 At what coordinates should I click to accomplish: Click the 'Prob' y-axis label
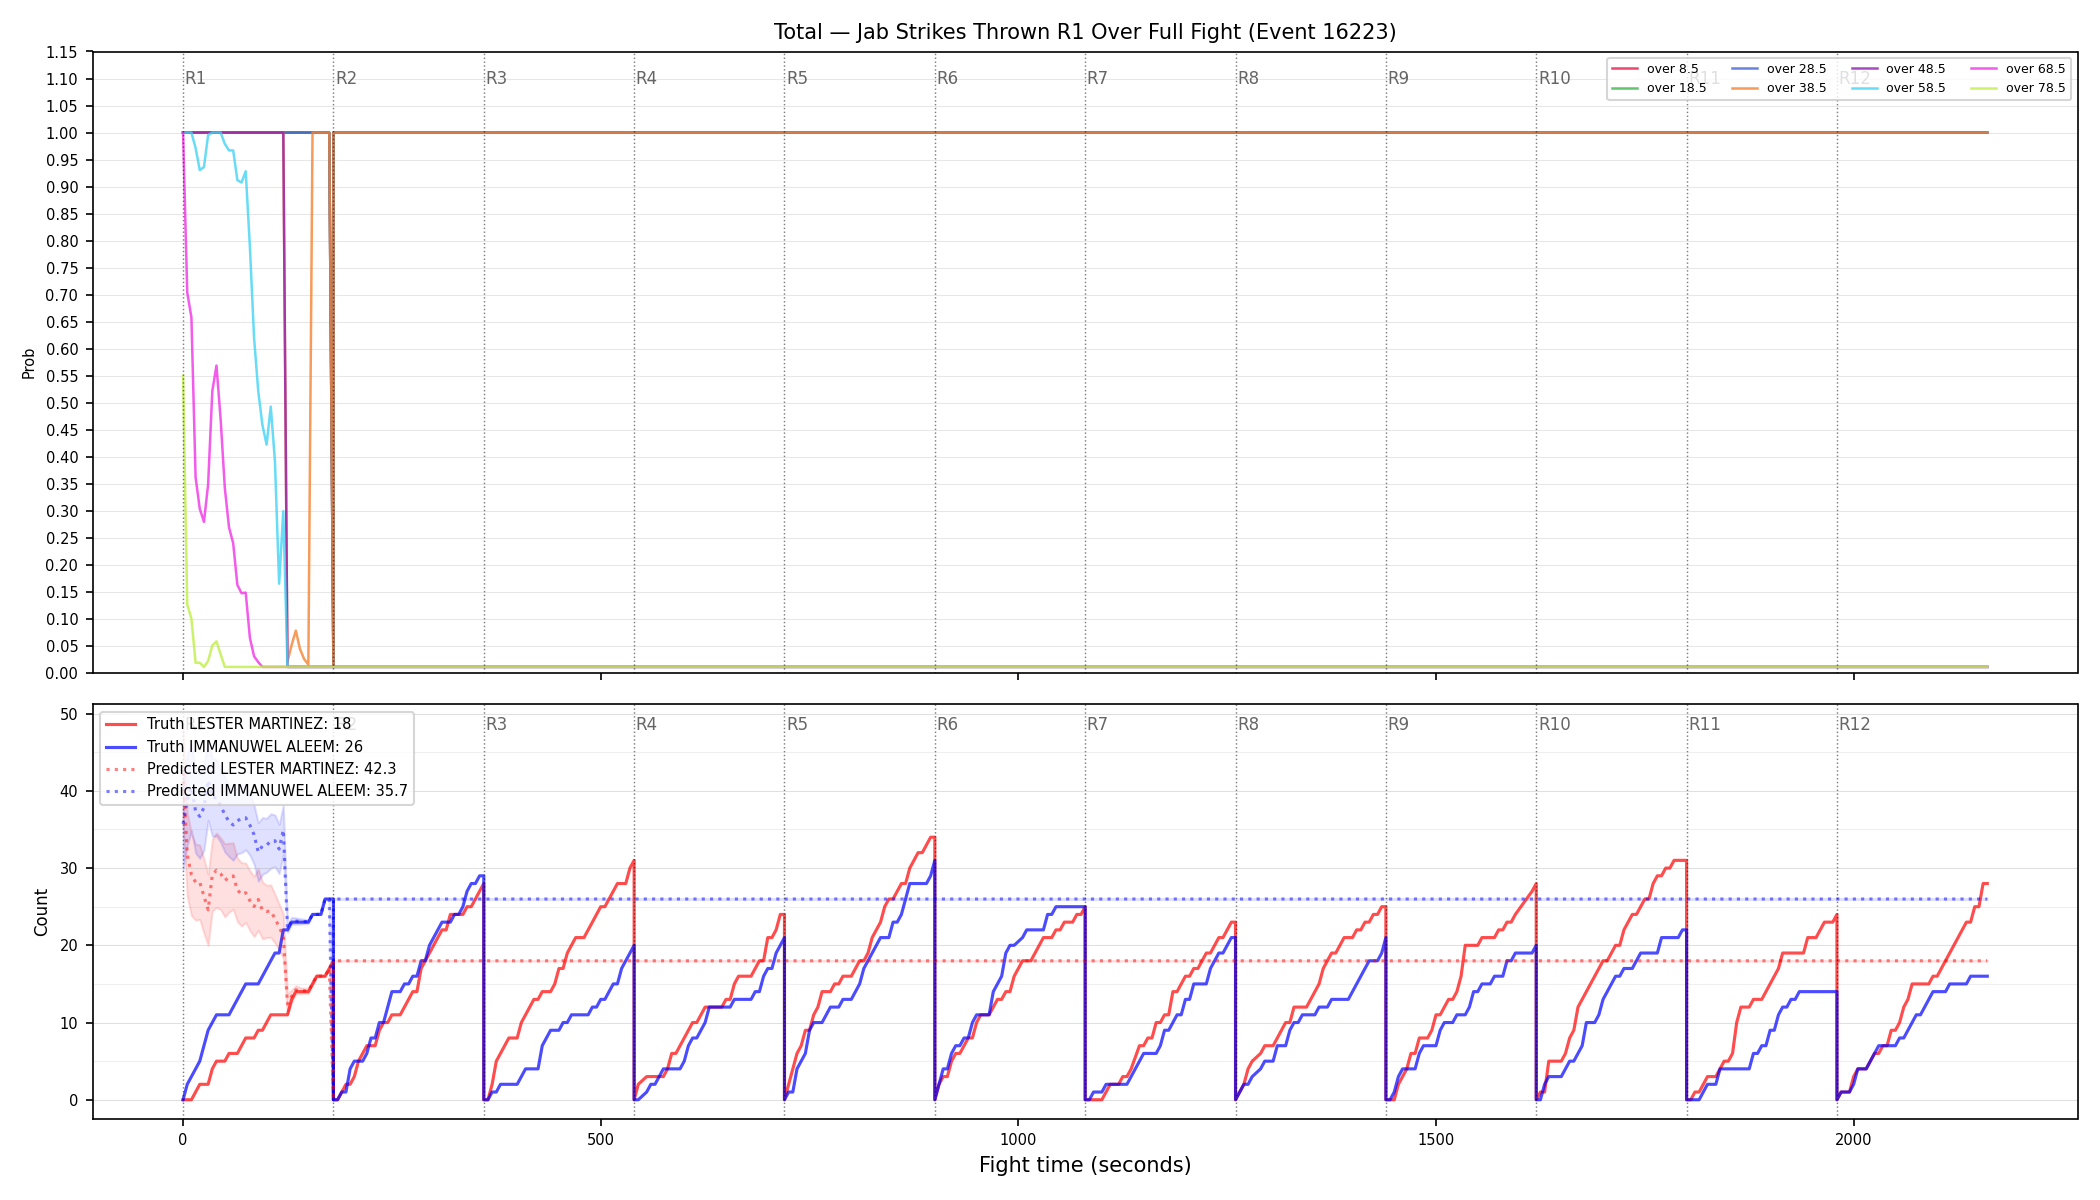tap(29, 363)
